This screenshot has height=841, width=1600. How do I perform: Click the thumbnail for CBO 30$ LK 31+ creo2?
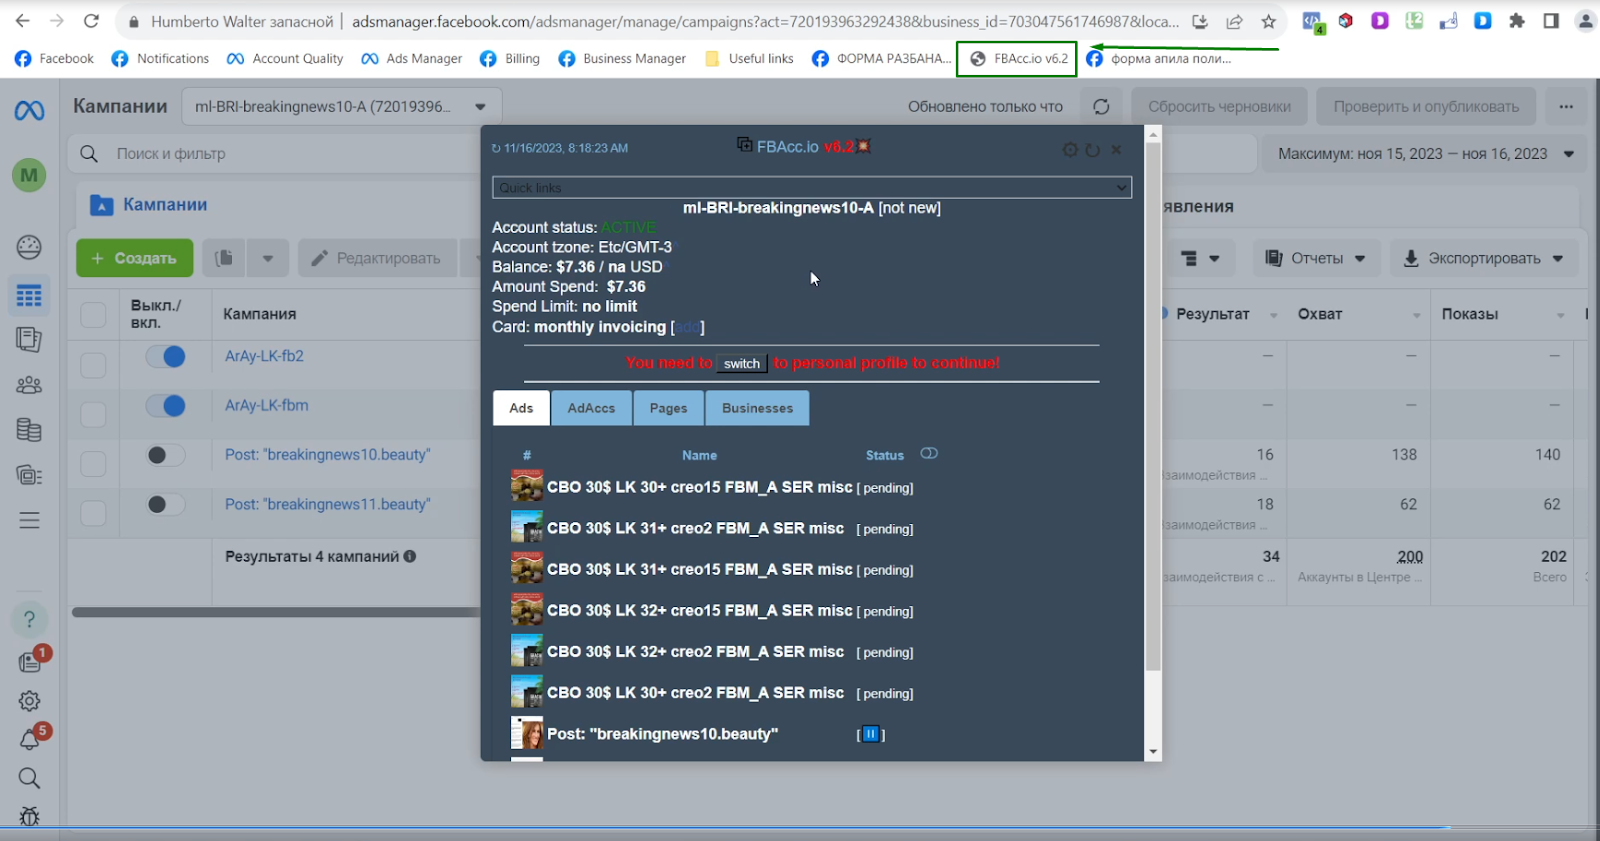[x=527, y=527]
